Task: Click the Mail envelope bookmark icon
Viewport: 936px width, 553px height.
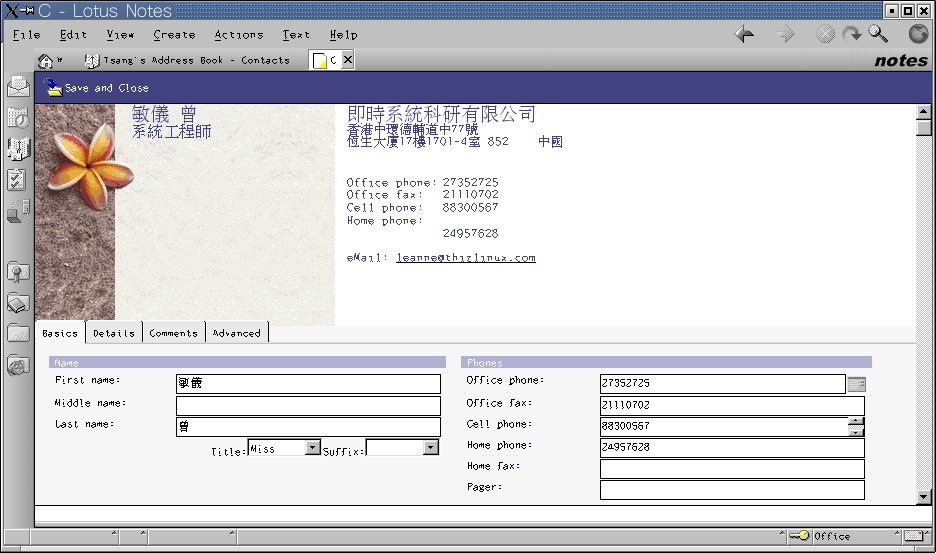Action: coord(18,87)
